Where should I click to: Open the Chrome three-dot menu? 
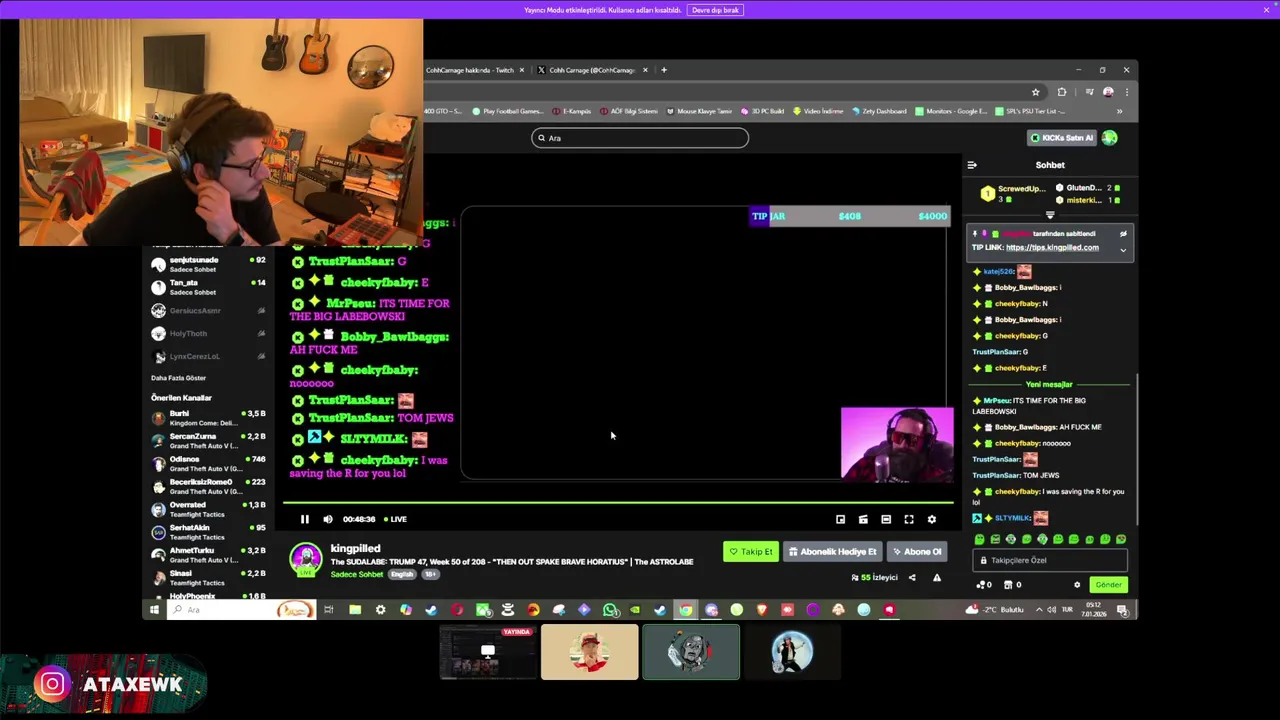[x=1125, y=92]
